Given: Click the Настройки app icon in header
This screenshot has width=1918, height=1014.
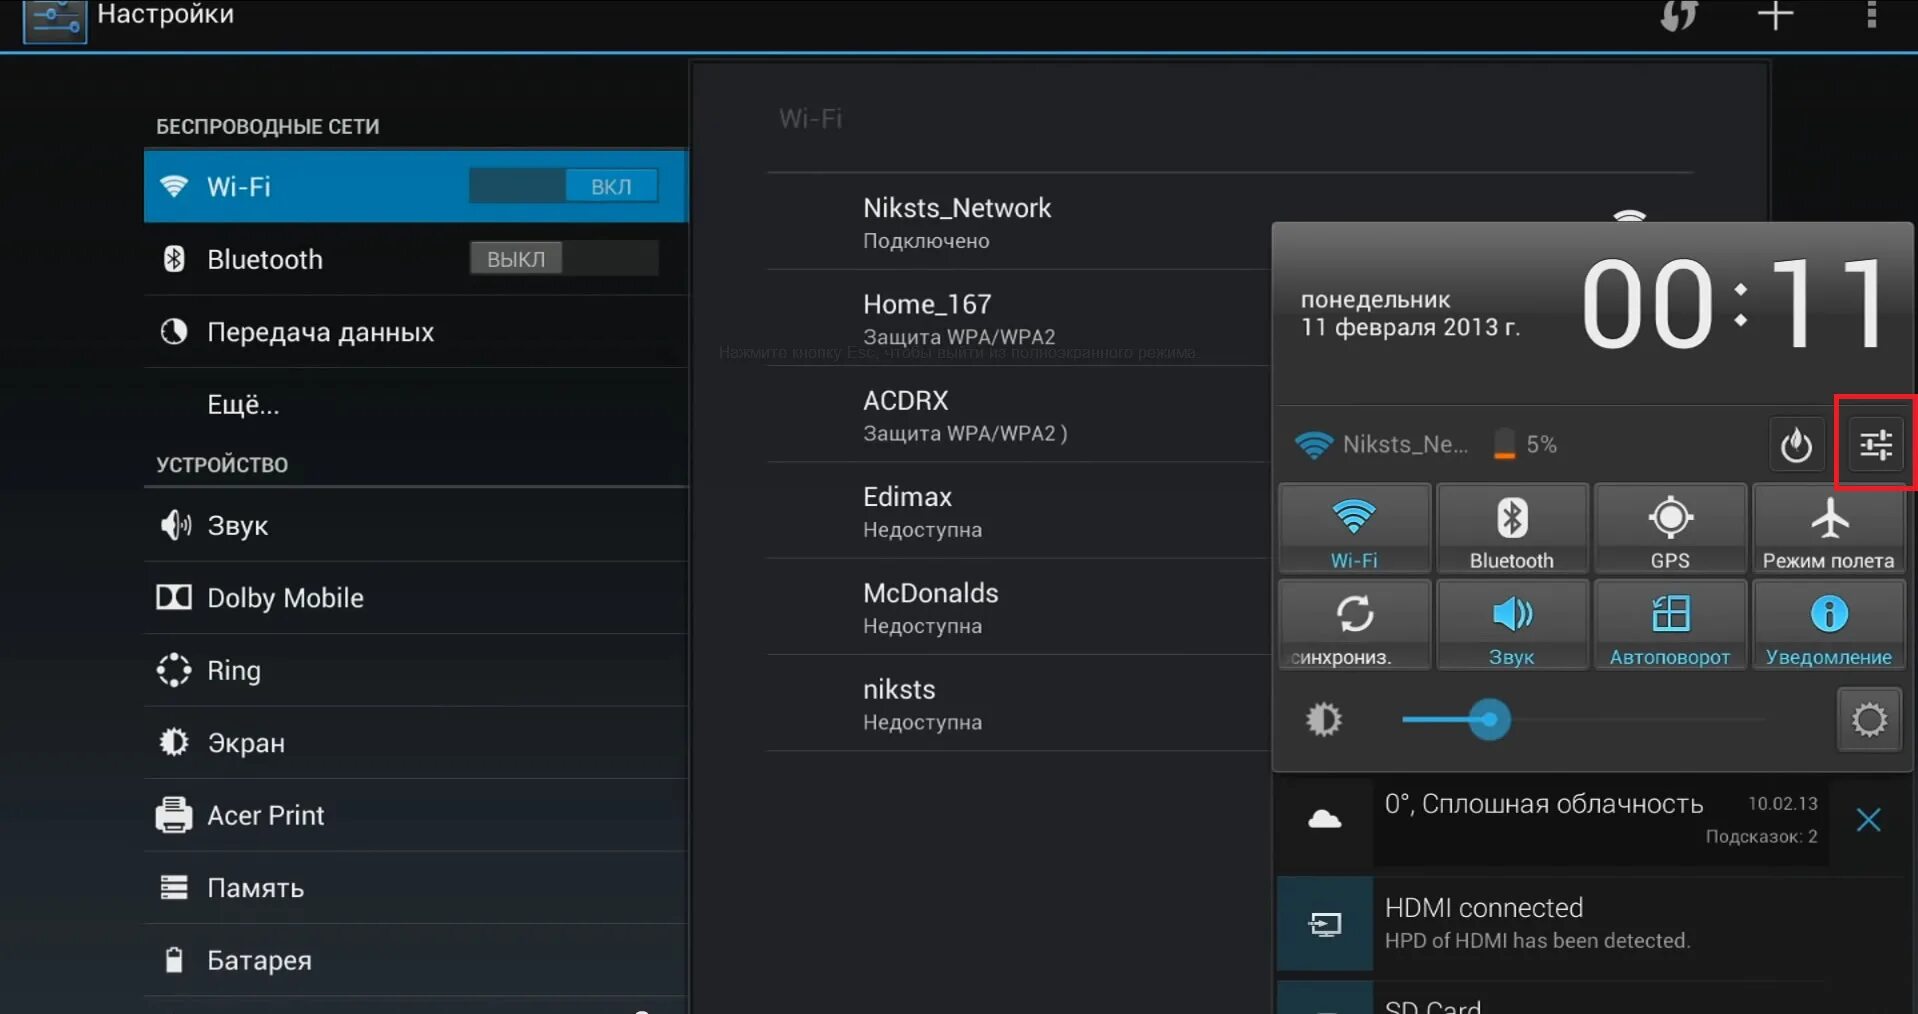Looking at the screenshot, I should click(x=55, y=21).
